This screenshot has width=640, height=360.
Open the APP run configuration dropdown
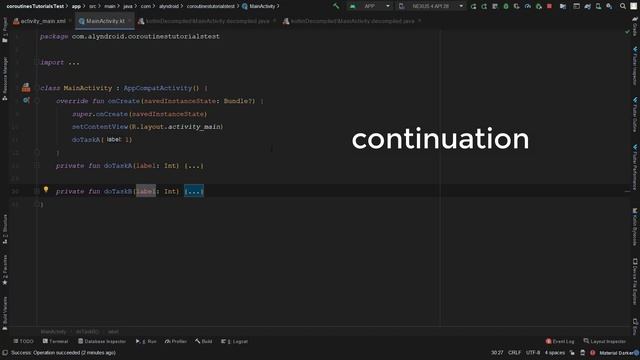coord(370,6)
